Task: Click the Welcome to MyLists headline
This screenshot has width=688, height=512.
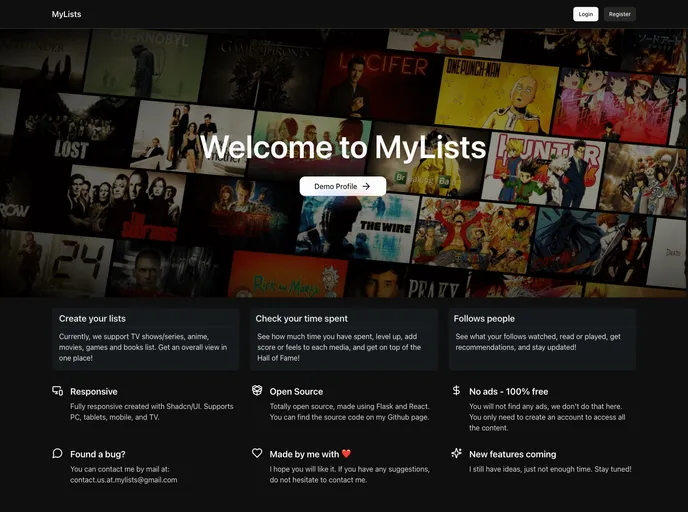Action: (x=343, y=147)
